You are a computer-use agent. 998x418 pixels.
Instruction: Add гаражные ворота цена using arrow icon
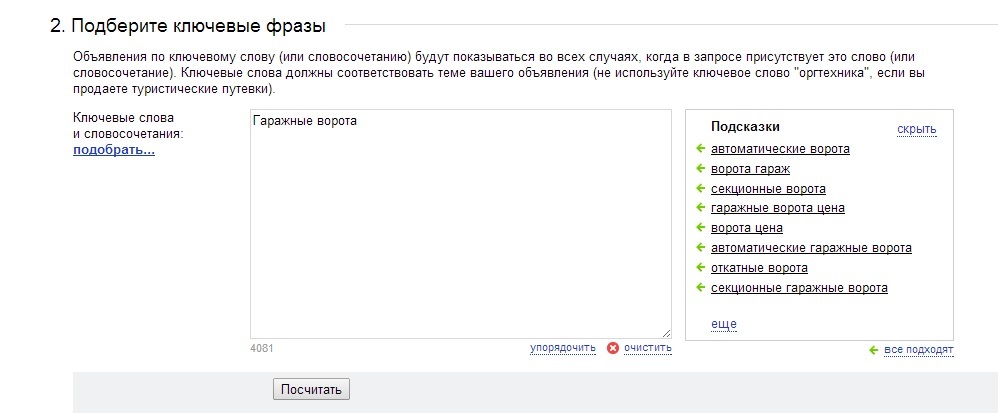700,207
